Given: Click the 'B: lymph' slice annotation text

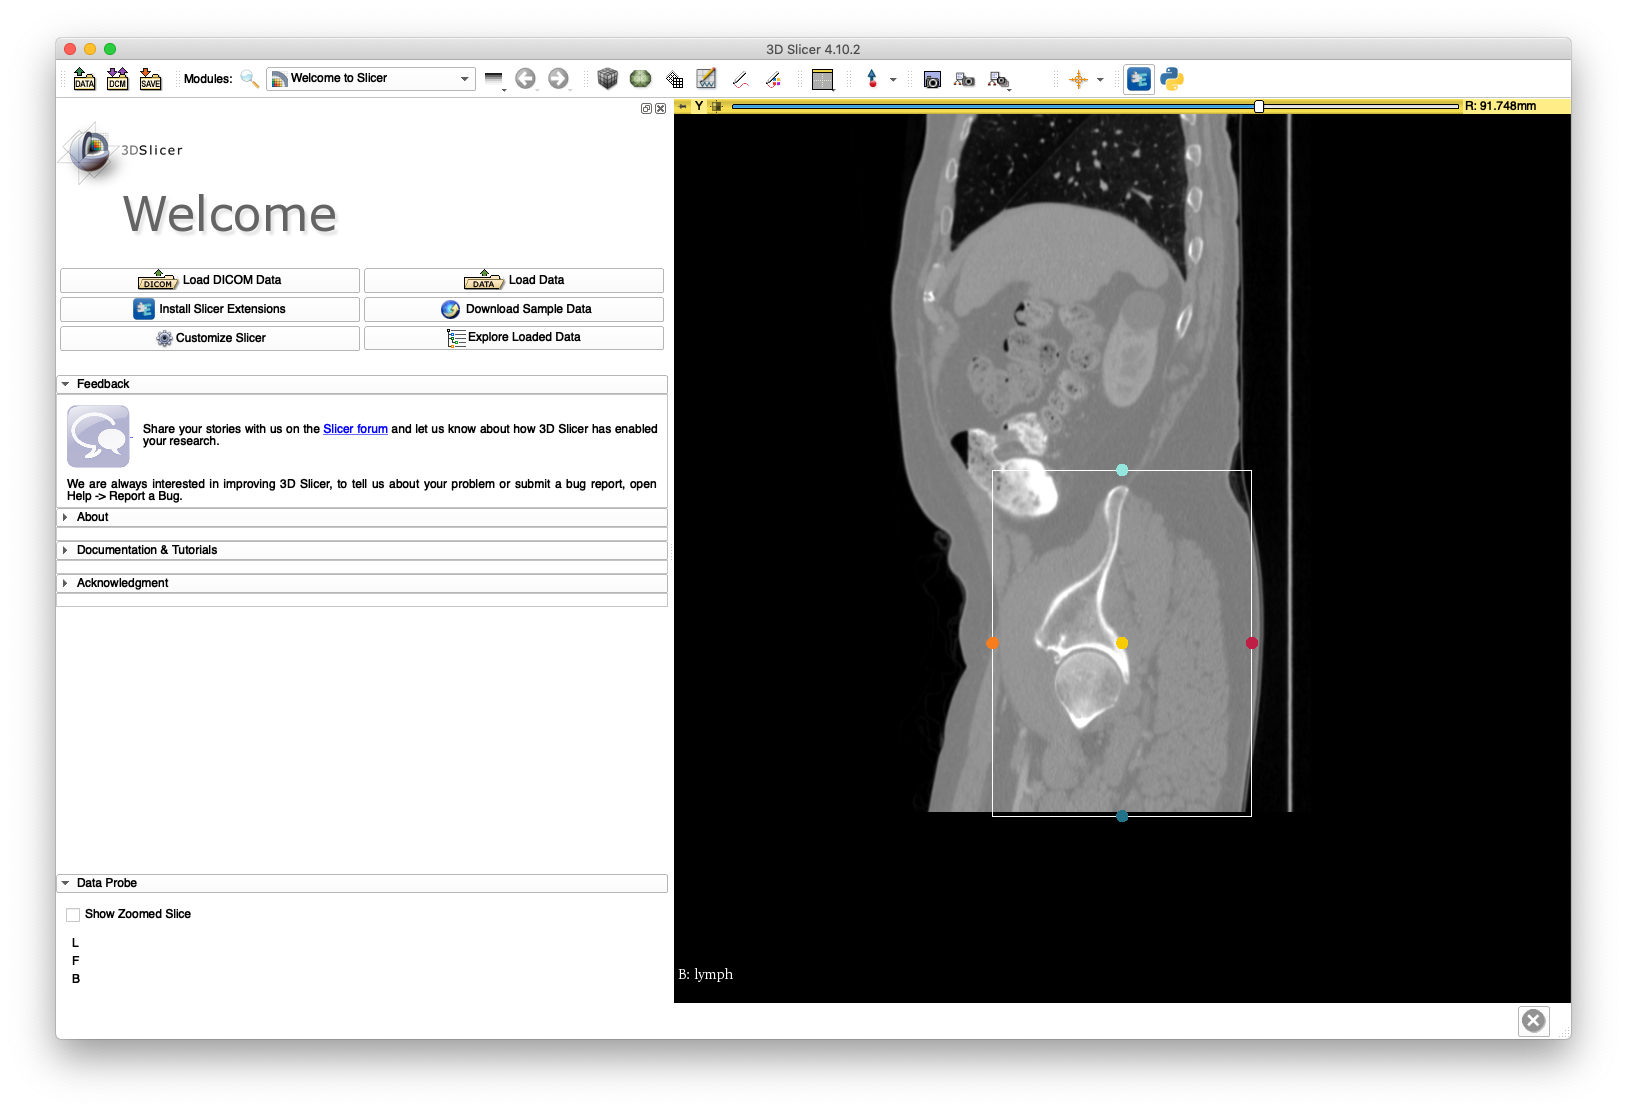Looking at the screenshot, I should click(x=706, y=974).
